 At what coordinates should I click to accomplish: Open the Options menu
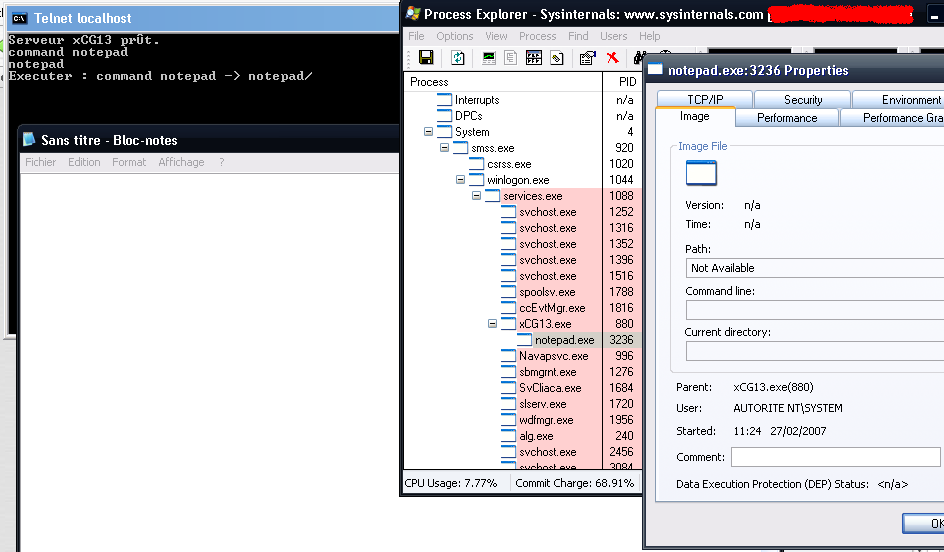455,36
